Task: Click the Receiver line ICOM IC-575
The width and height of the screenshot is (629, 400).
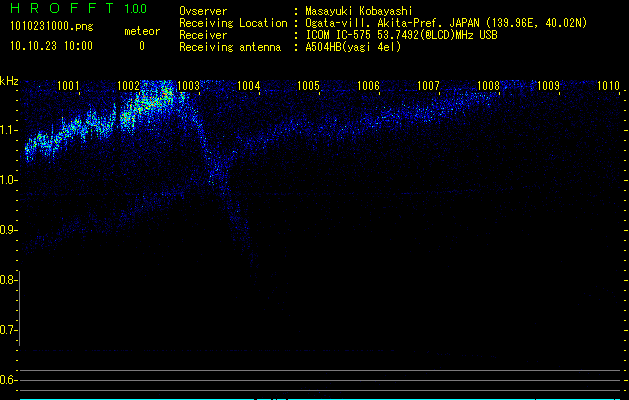Action: click(x=401, y=35)
